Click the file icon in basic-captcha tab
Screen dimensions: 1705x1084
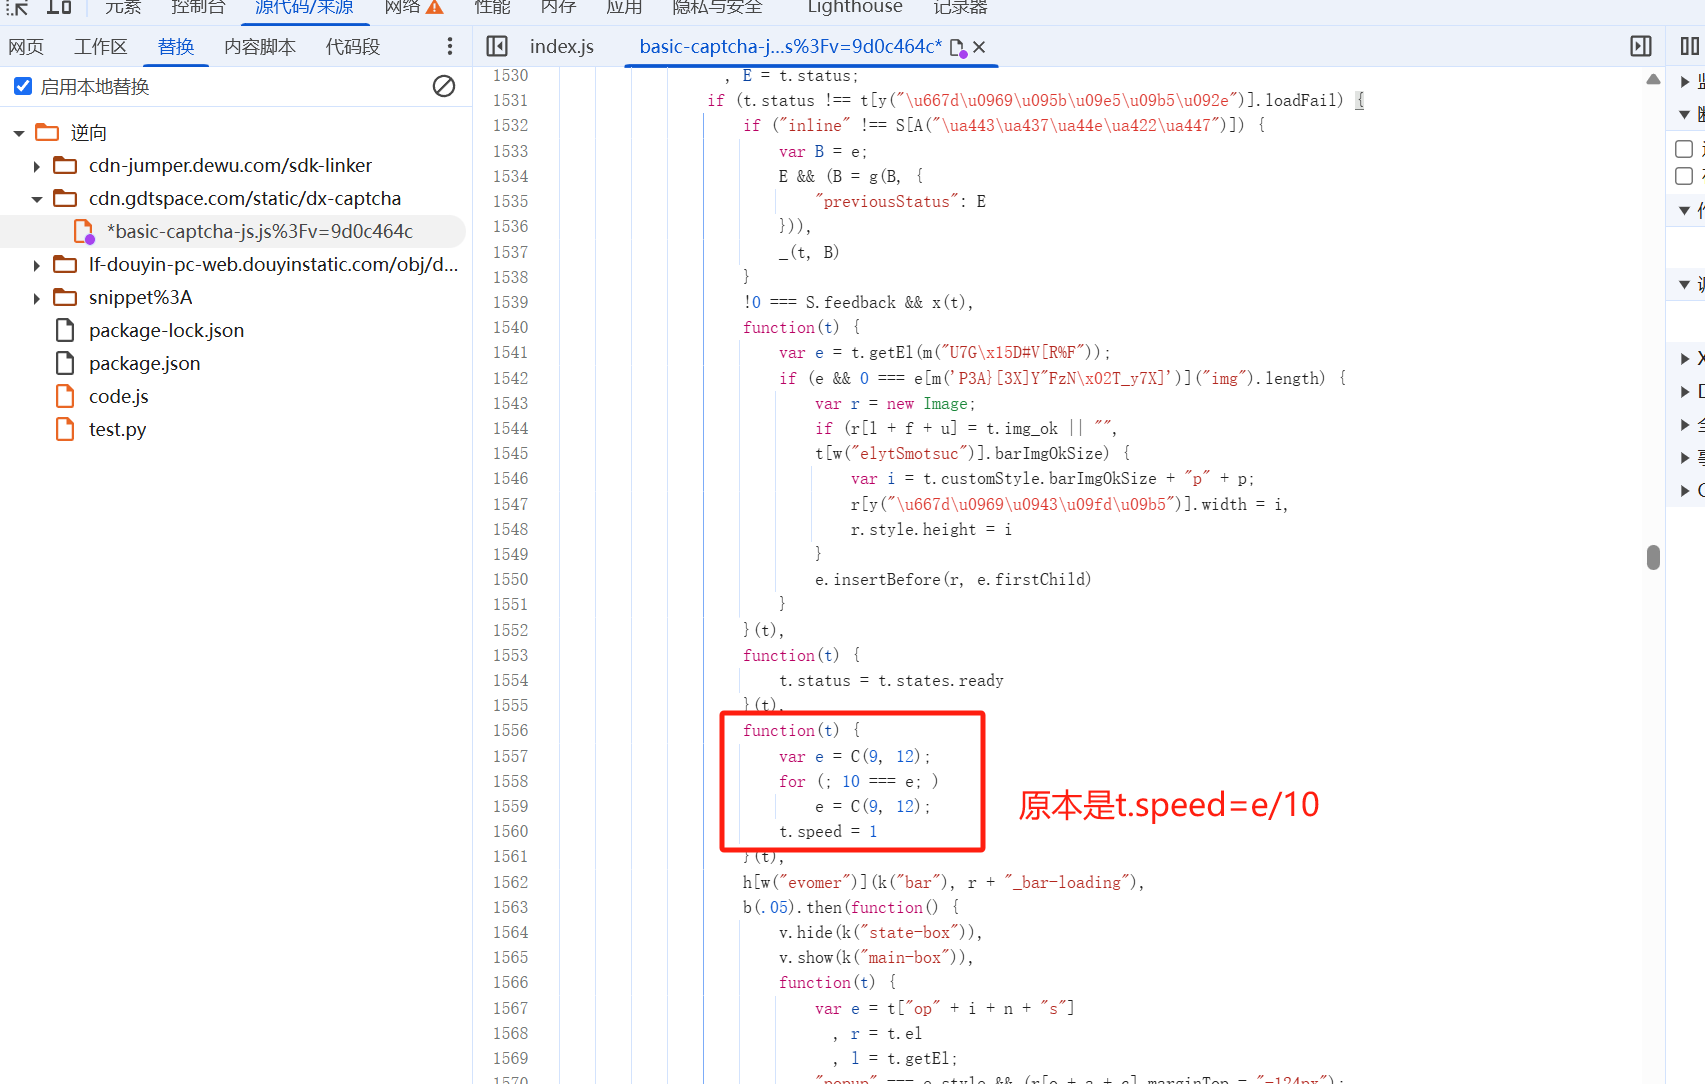coord(957,47)
